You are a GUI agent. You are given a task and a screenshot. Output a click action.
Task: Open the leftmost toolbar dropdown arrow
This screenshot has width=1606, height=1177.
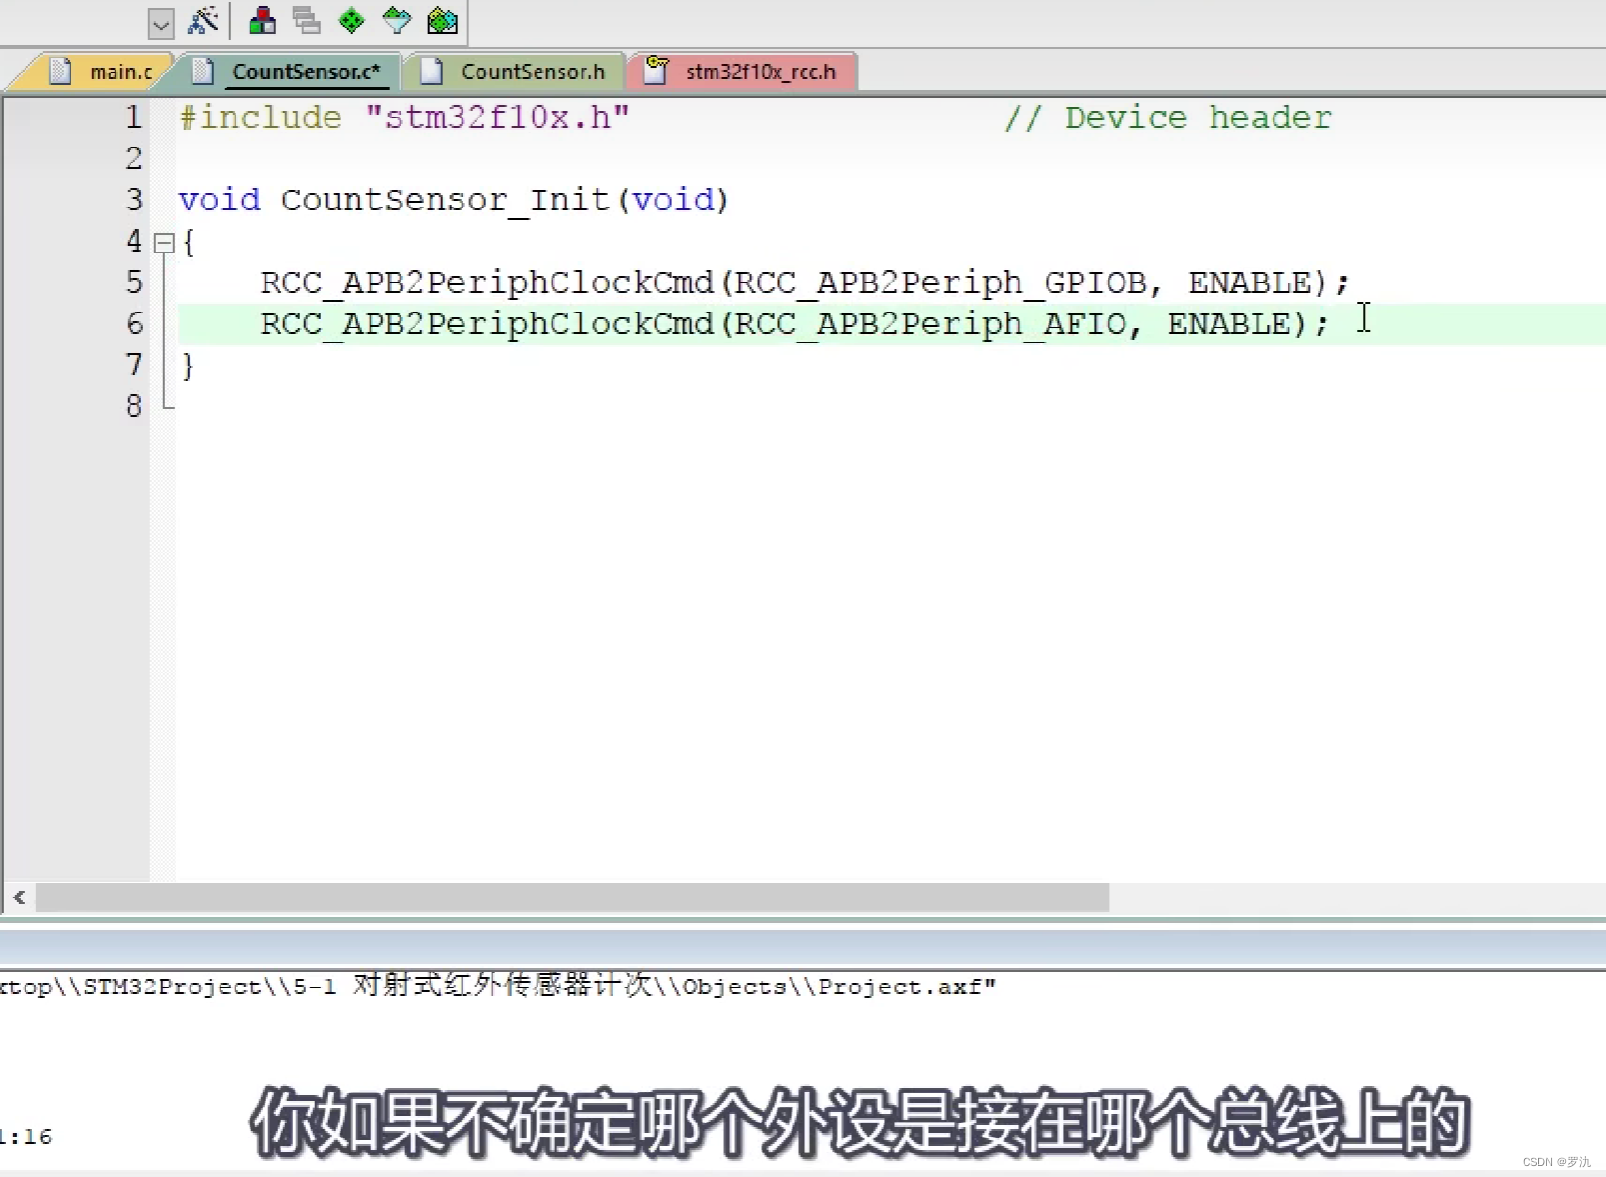point(160,23)
